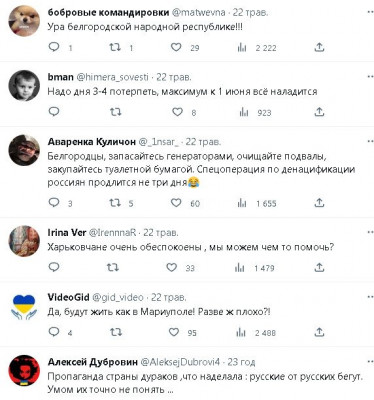The height and width of the screenshot is (400, 374).
Task: Open the bman avatar photo
Action: click(24, 86)
